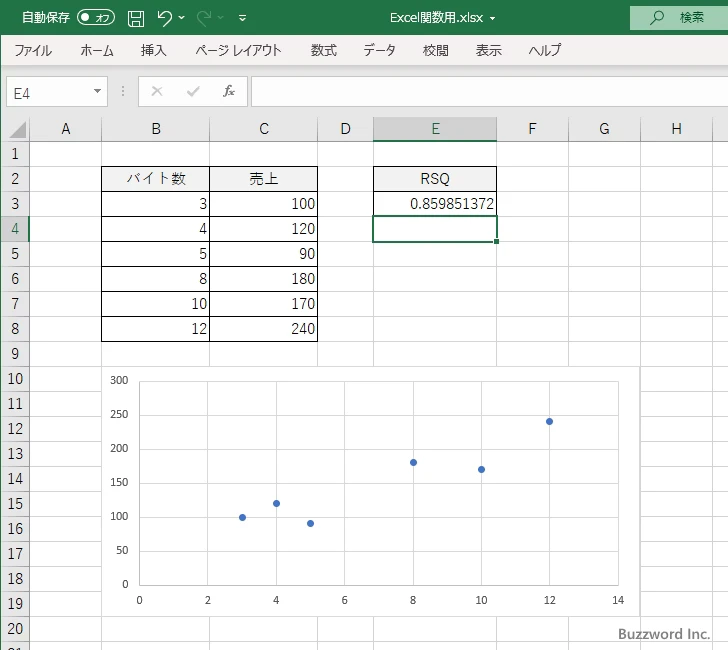Screen dimensions: 728x650
Task: Select column B header
Action: pyautogui.click(x=156, y=129)
